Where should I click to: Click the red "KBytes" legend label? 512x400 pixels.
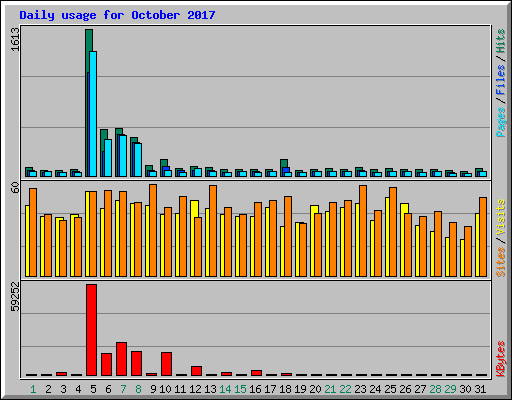pos(501,359)
